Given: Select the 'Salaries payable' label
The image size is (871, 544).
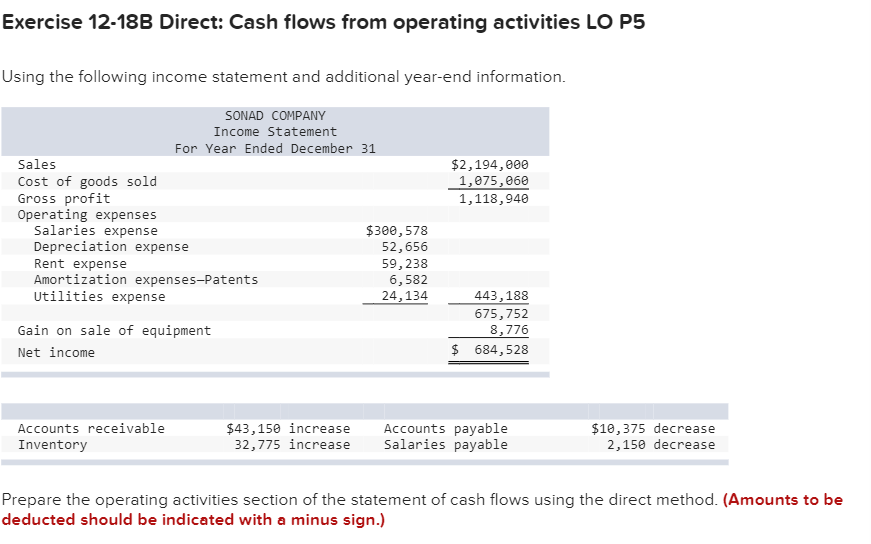Looking at the screenshot, I should pos(445,445).
